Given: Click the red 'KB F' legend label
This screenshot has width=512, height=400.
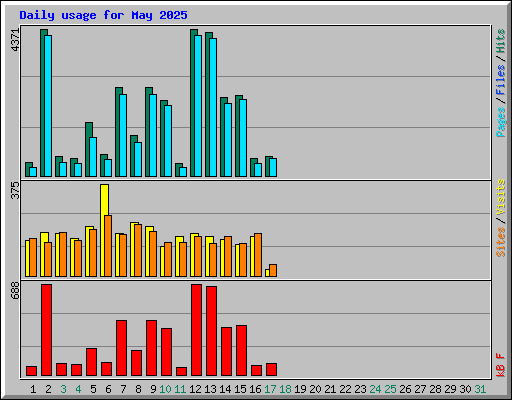Looking at the screenshot, I should tap(500, 365).
